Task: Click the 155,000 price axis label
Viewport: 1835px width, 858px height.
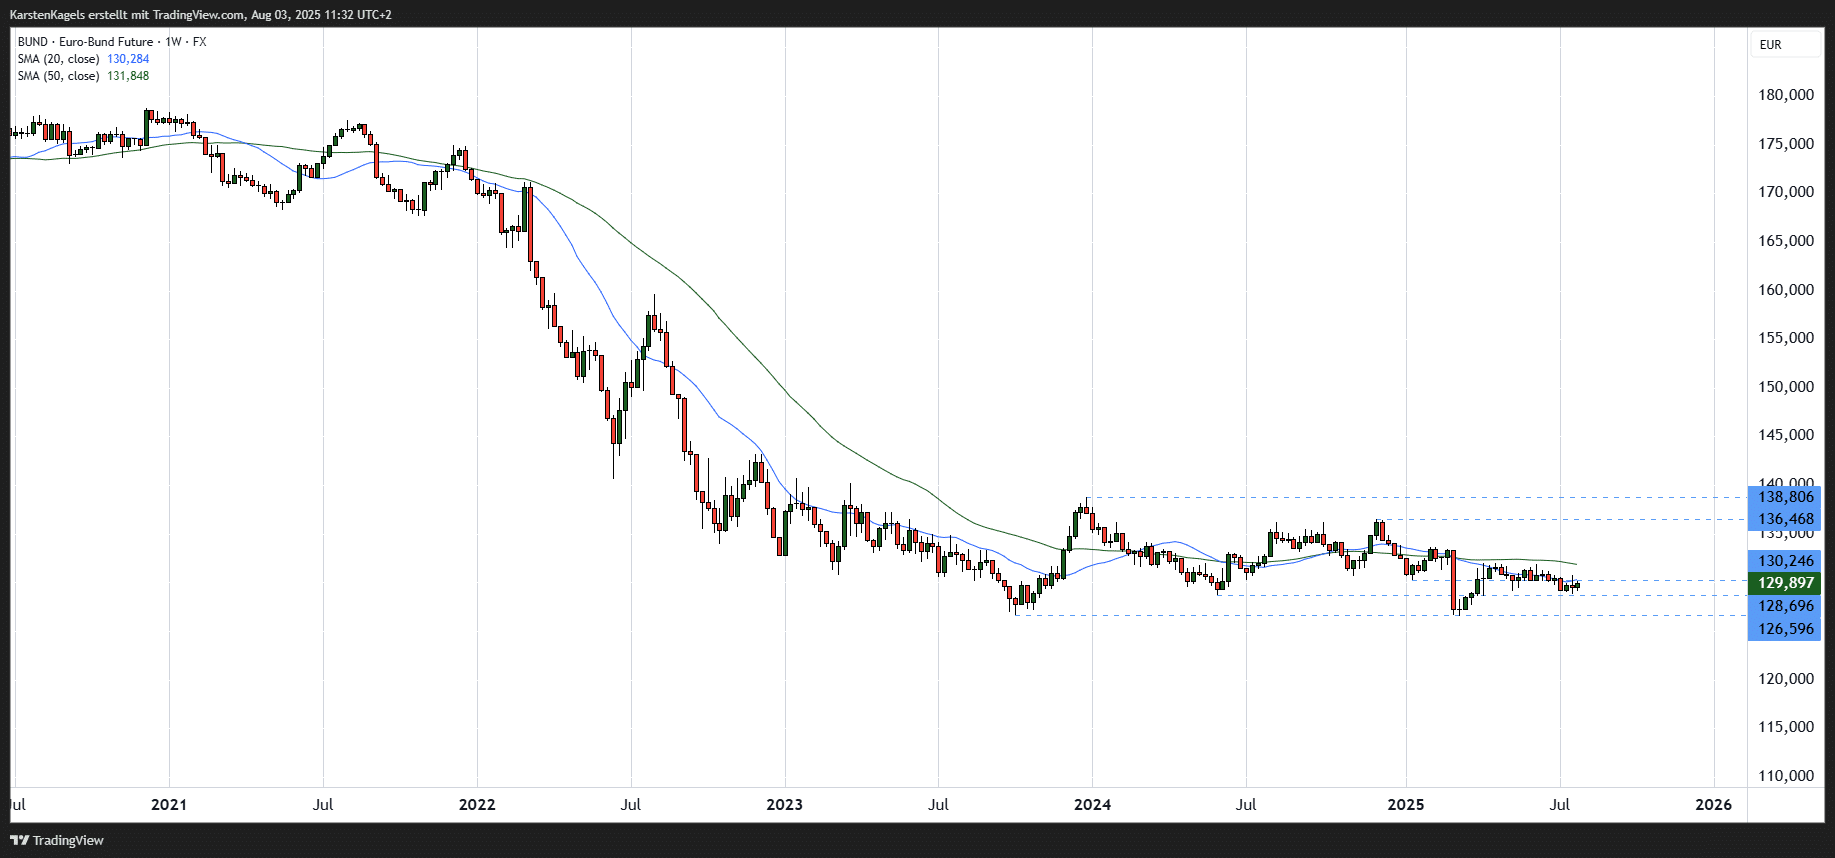Action: [1786, 338]
